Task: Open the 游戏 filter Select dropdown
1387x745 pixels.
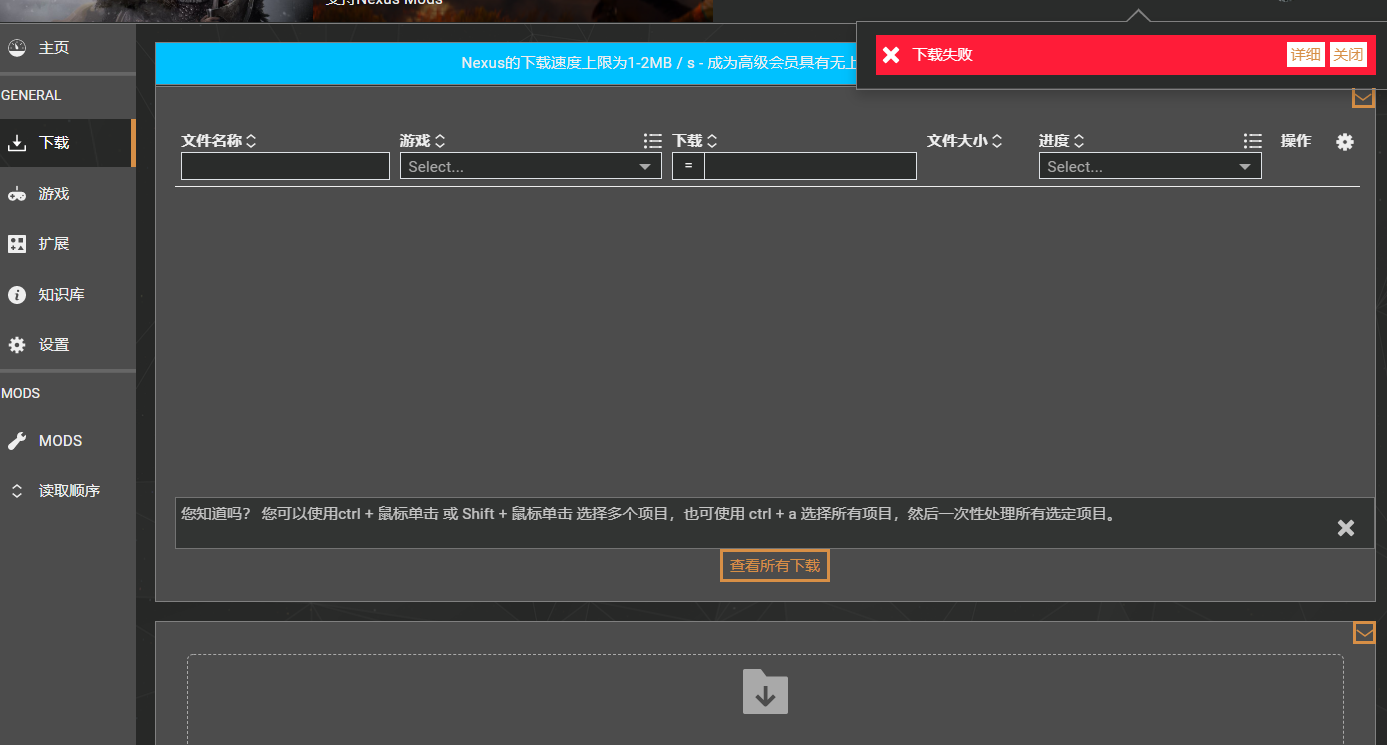Action: click(531, 166)
